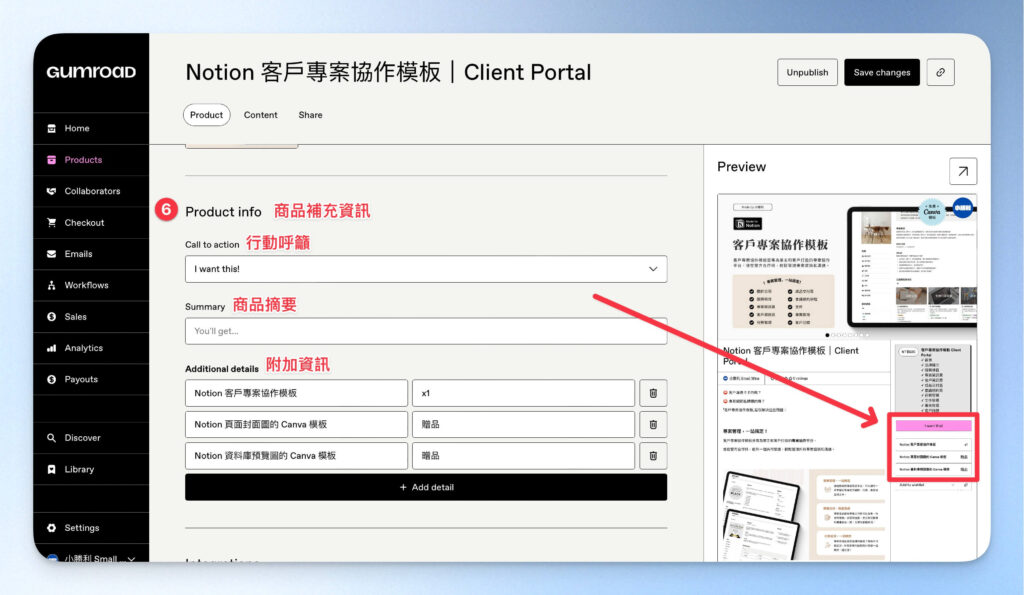Open the Home menu item

click(91, 129)
